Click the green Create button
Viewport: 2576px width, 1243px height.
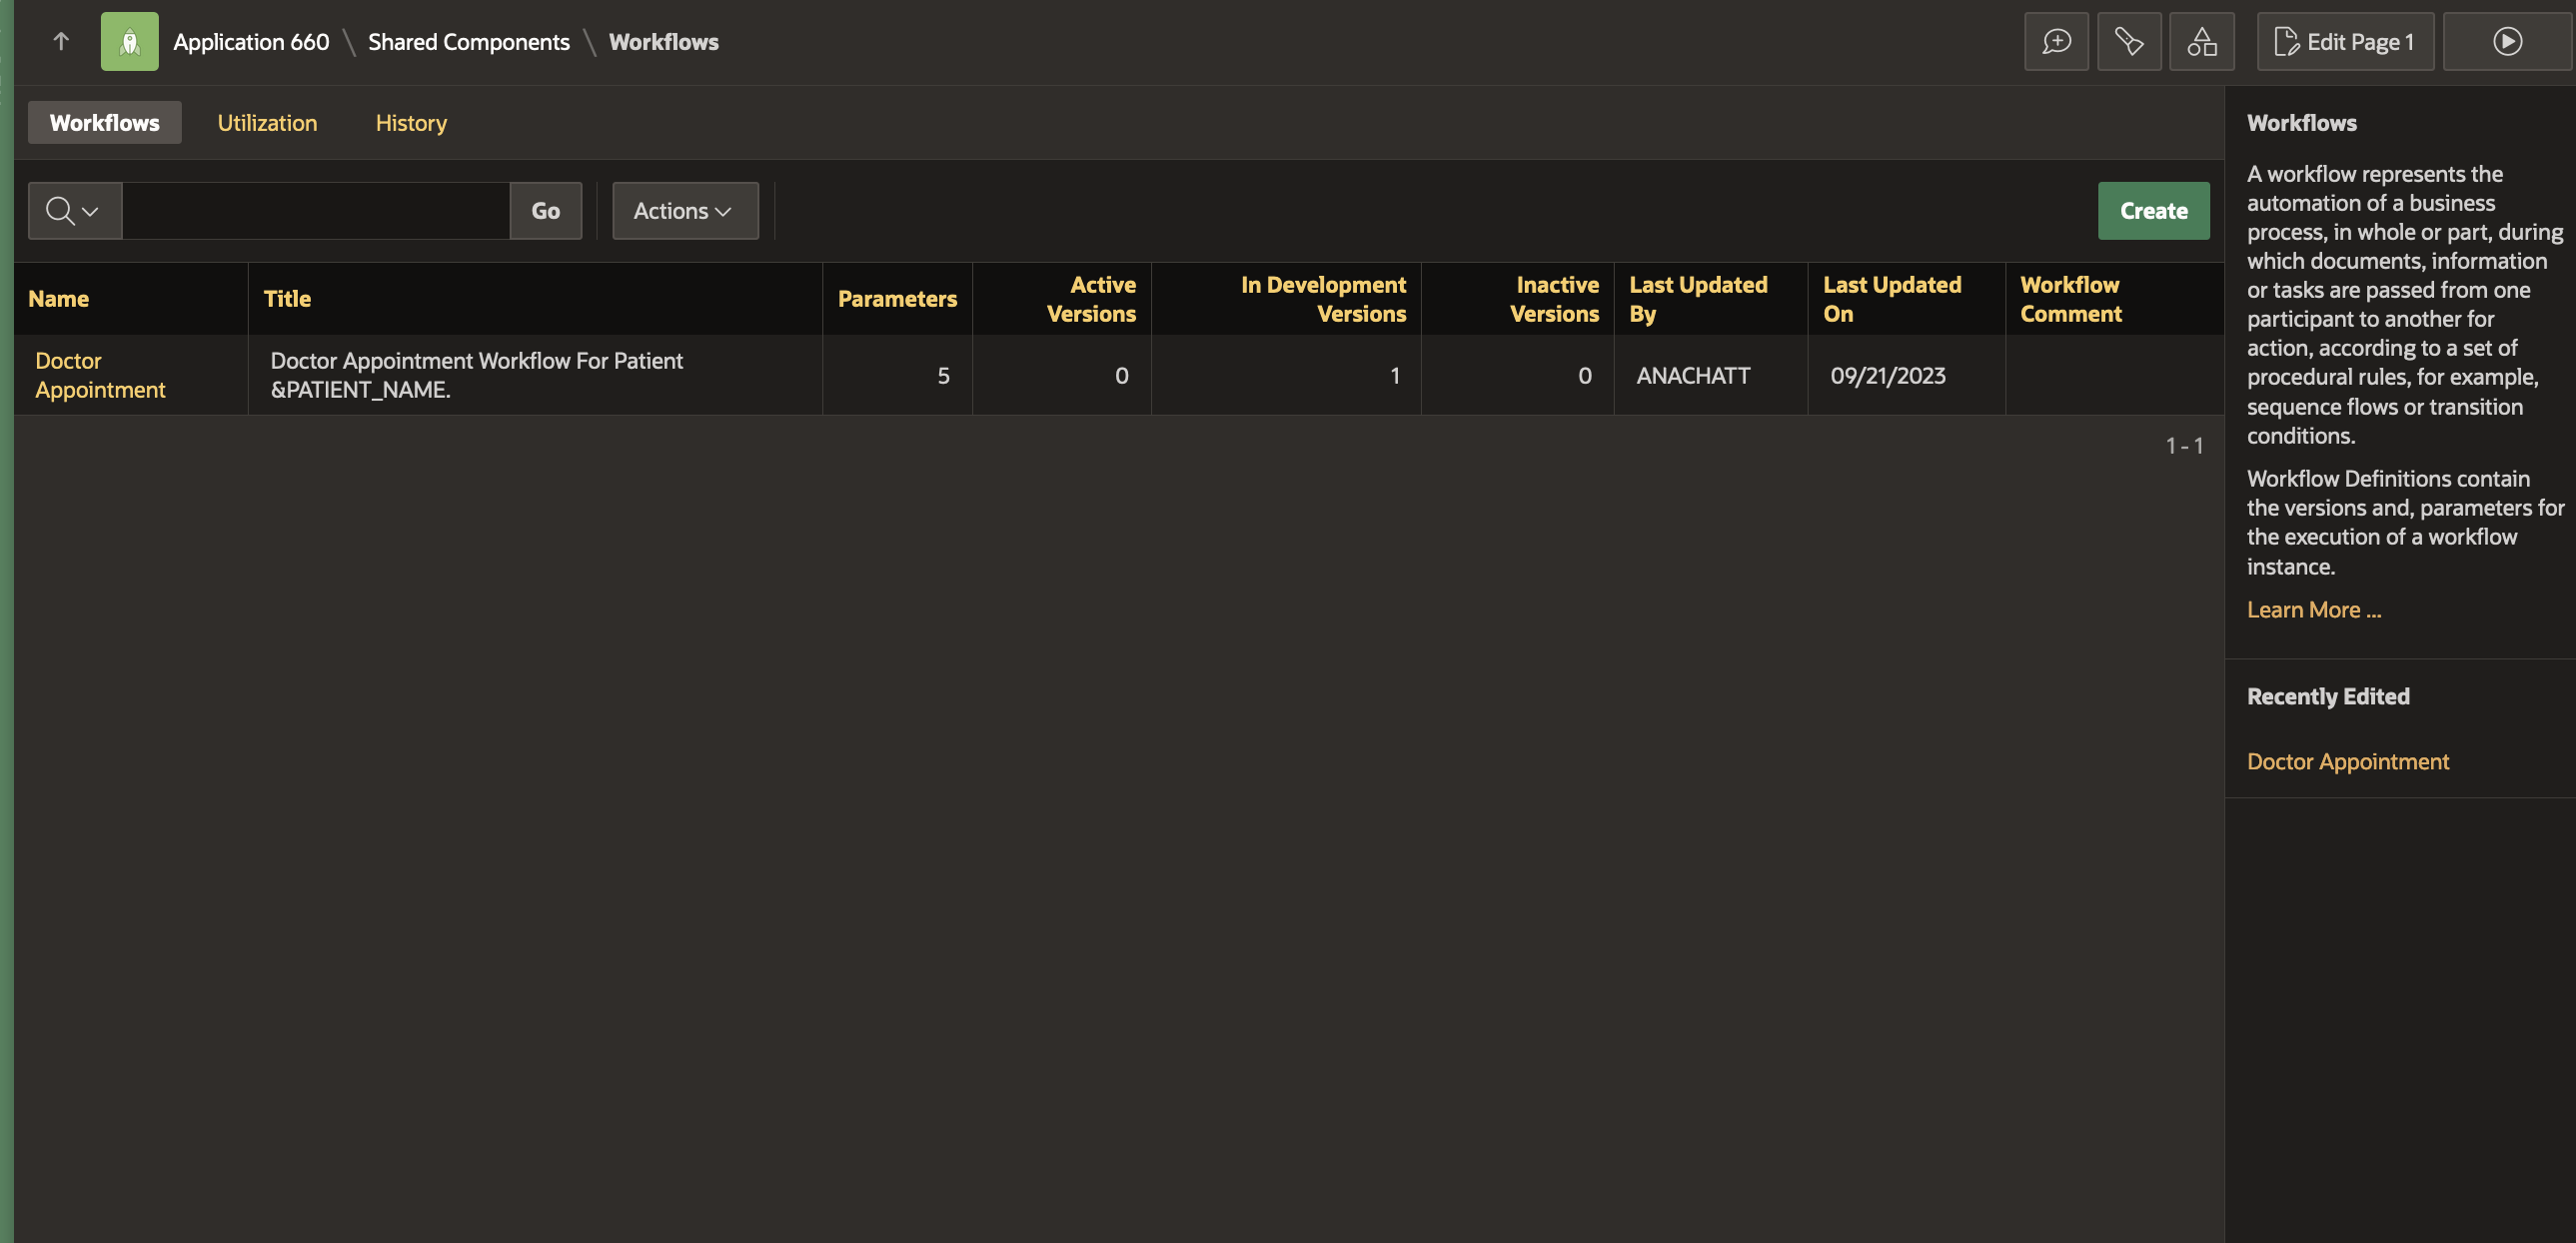click(x=2153, y=210)
